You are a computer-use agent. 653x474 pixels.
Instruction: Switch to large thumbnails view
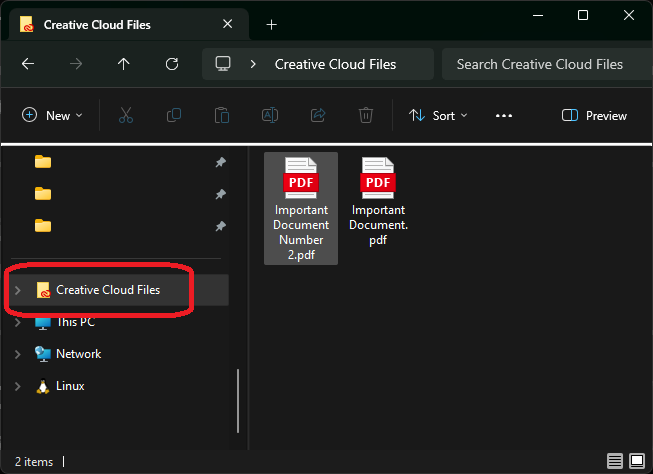pyautogui.click(x=637, y=461)
